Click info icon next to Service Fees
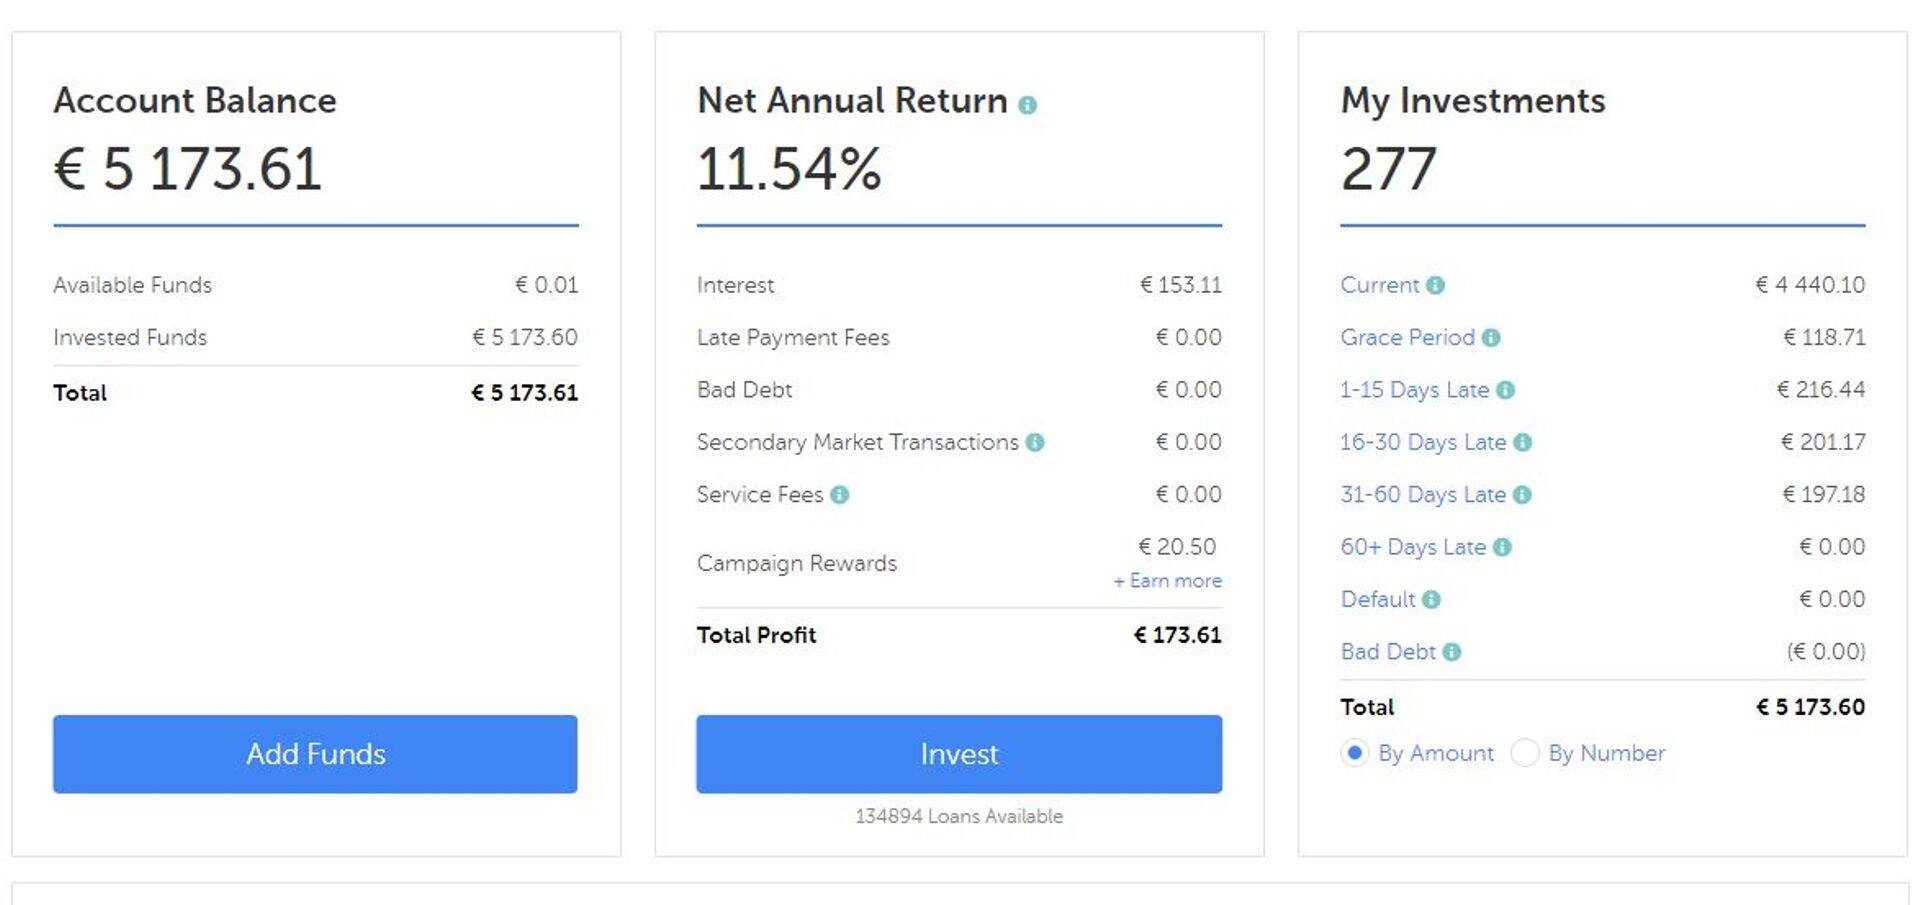1920x905 pixels. 840,495
